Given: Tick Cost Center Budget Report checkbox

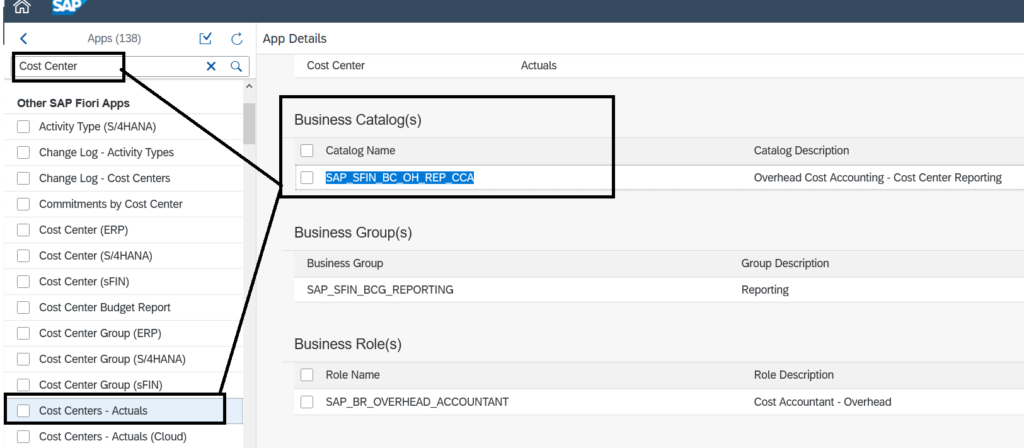Looking at the screenshot, I should tap(24, 307).
